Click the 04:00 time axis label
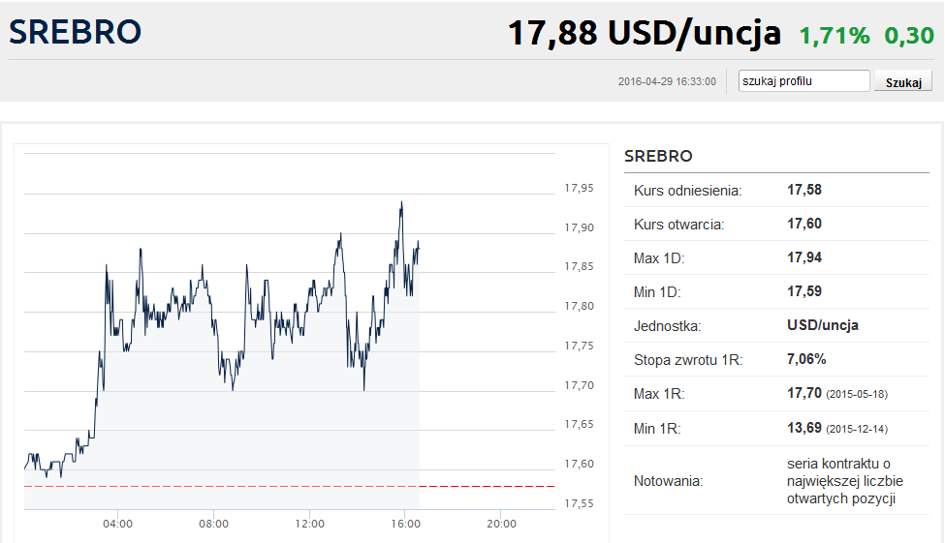The image size is (945, 543). point(118,524)
